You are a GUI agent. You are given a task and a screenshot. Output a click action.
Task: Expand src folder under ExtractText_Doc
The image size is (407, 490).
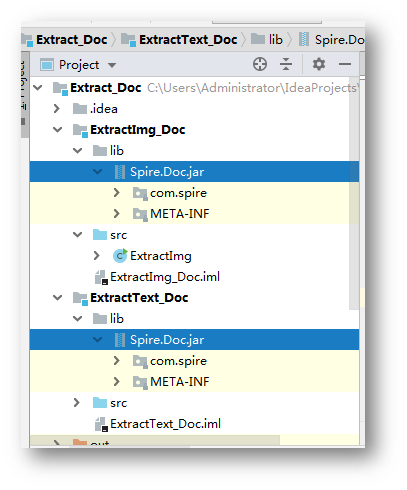(x=76, y=403)
